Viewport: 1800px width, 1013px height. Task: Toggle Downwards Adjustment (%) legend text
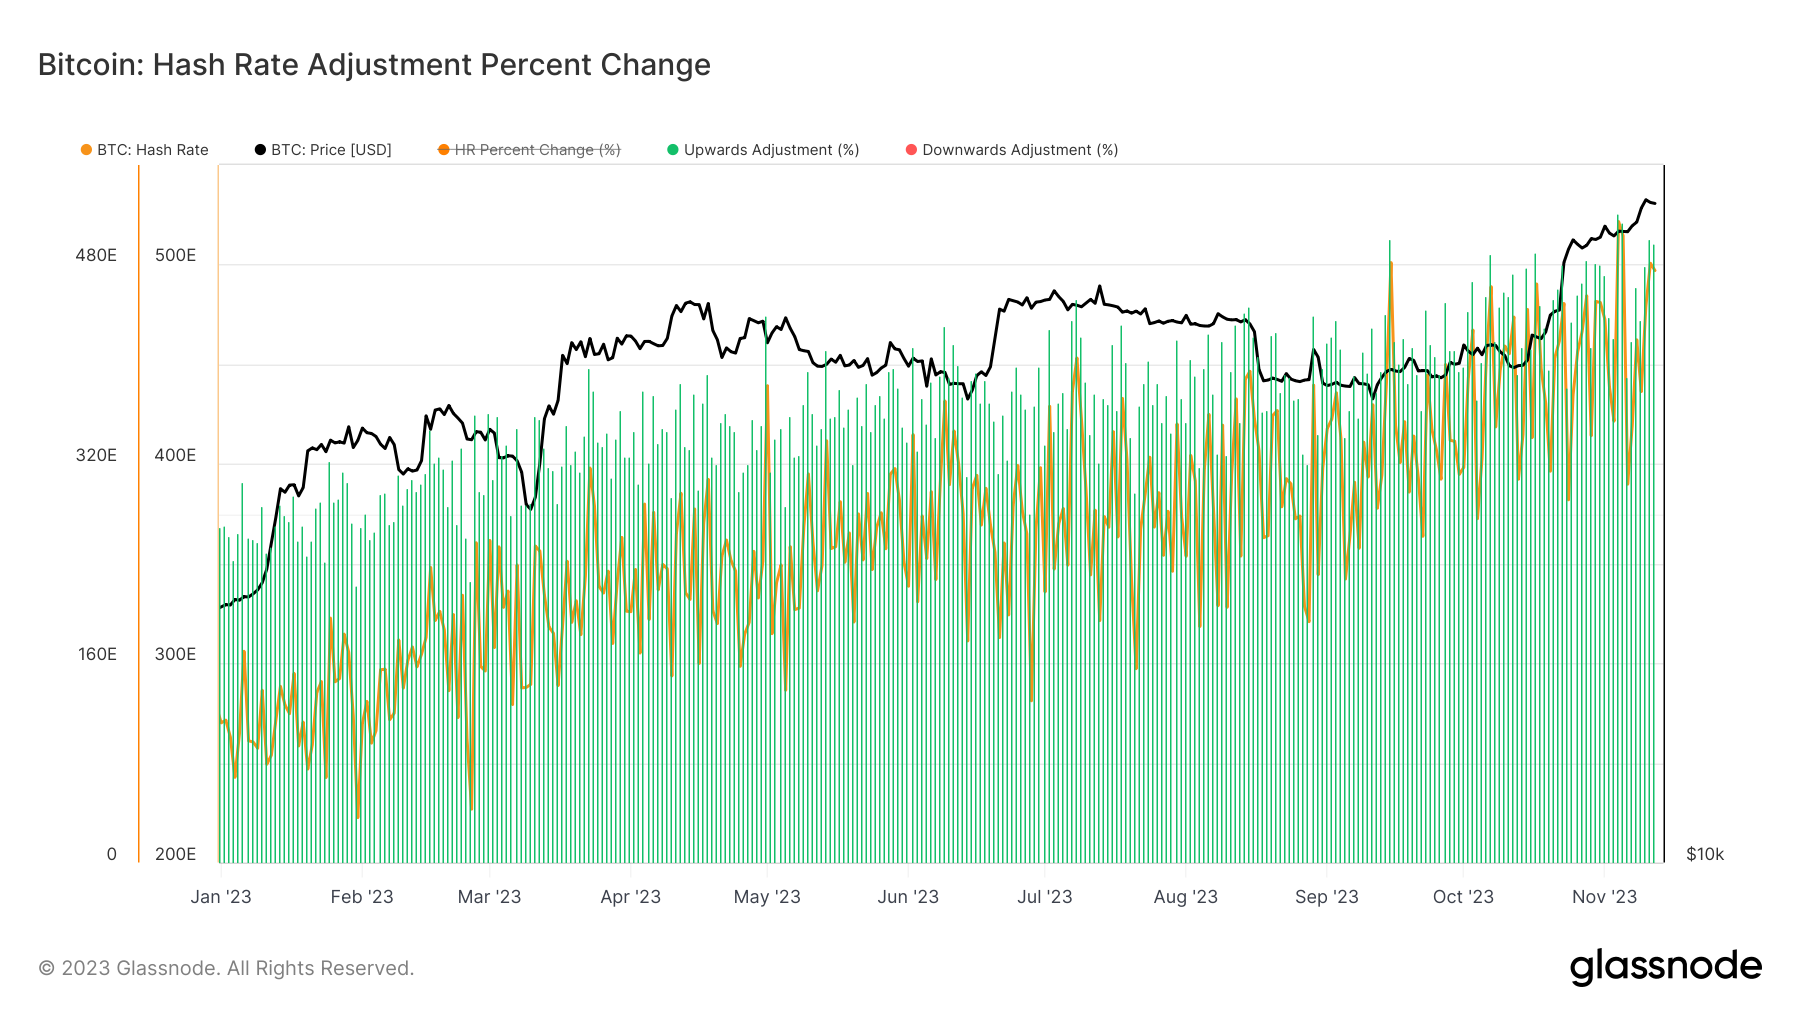pyautogui.click(x=1020, y=150)
